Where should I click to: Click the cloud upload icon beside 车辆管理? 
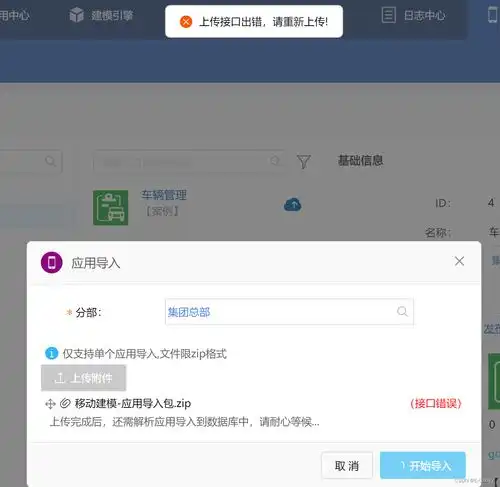(293, 205)
